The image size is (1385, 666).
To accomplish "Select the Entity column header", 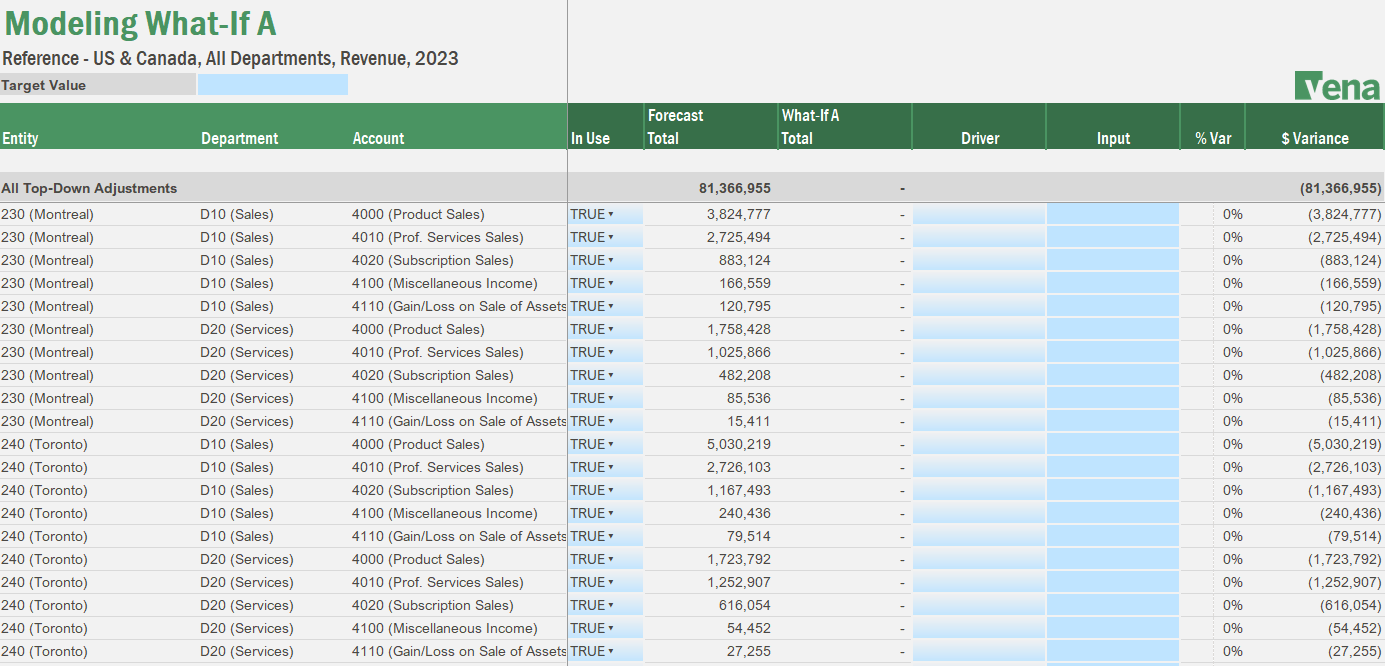I will tap(22, 138).
